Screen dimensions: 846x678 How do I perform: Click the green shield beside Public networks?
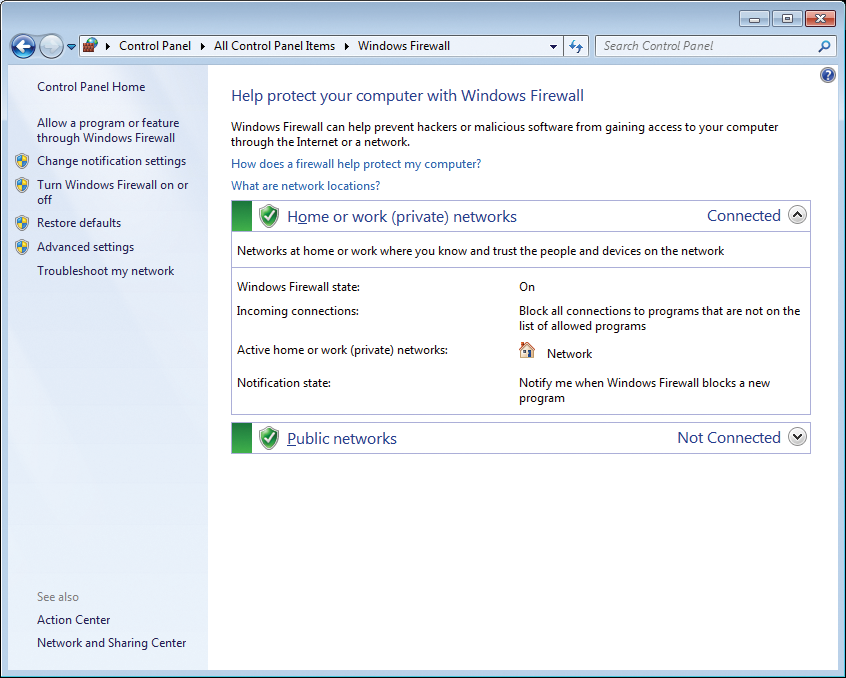pos(269,437)
